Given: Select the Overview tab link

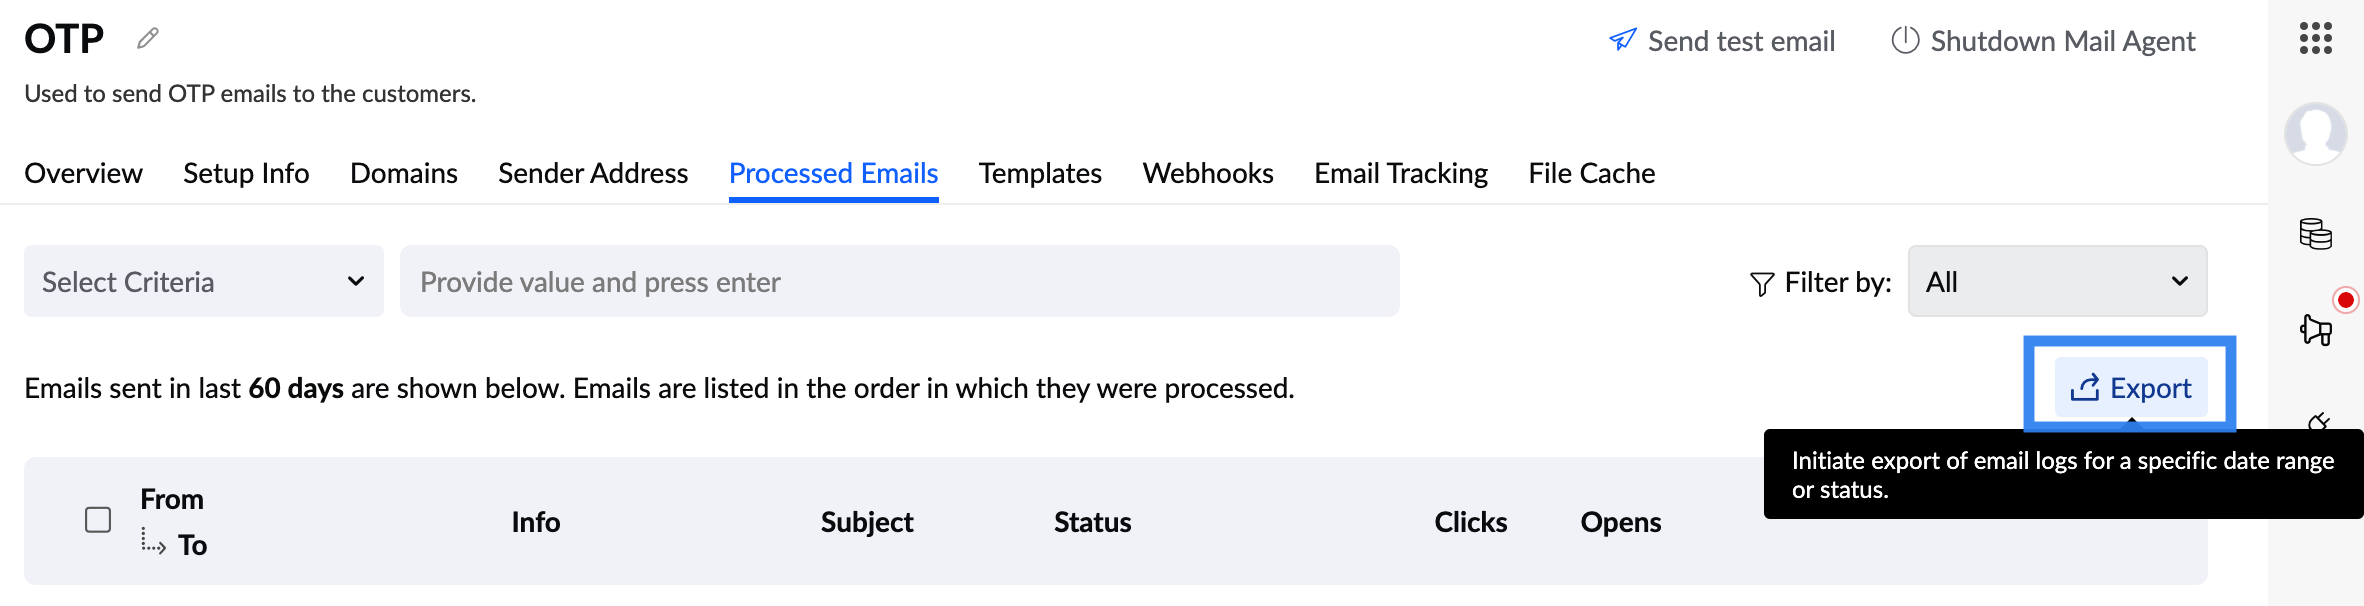Looking at the screenshot, I should (82, 172).
